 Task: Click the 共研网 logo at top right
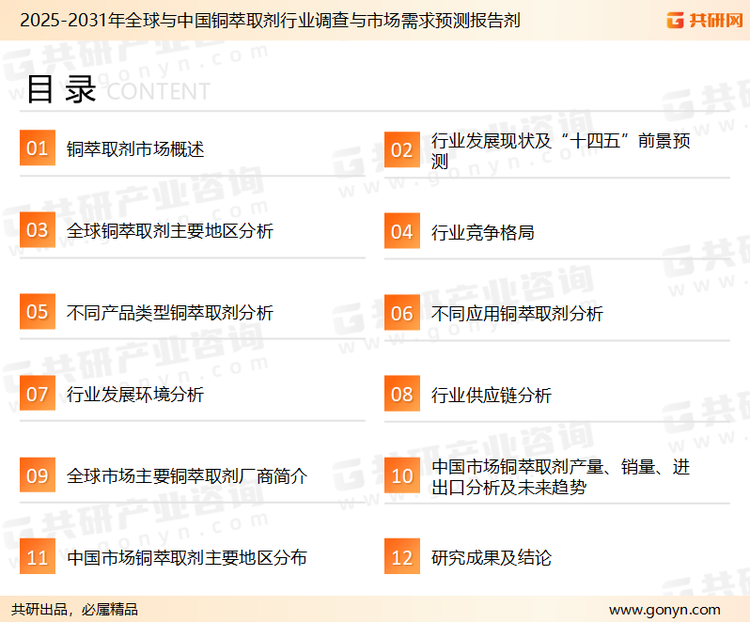[705, 20]
